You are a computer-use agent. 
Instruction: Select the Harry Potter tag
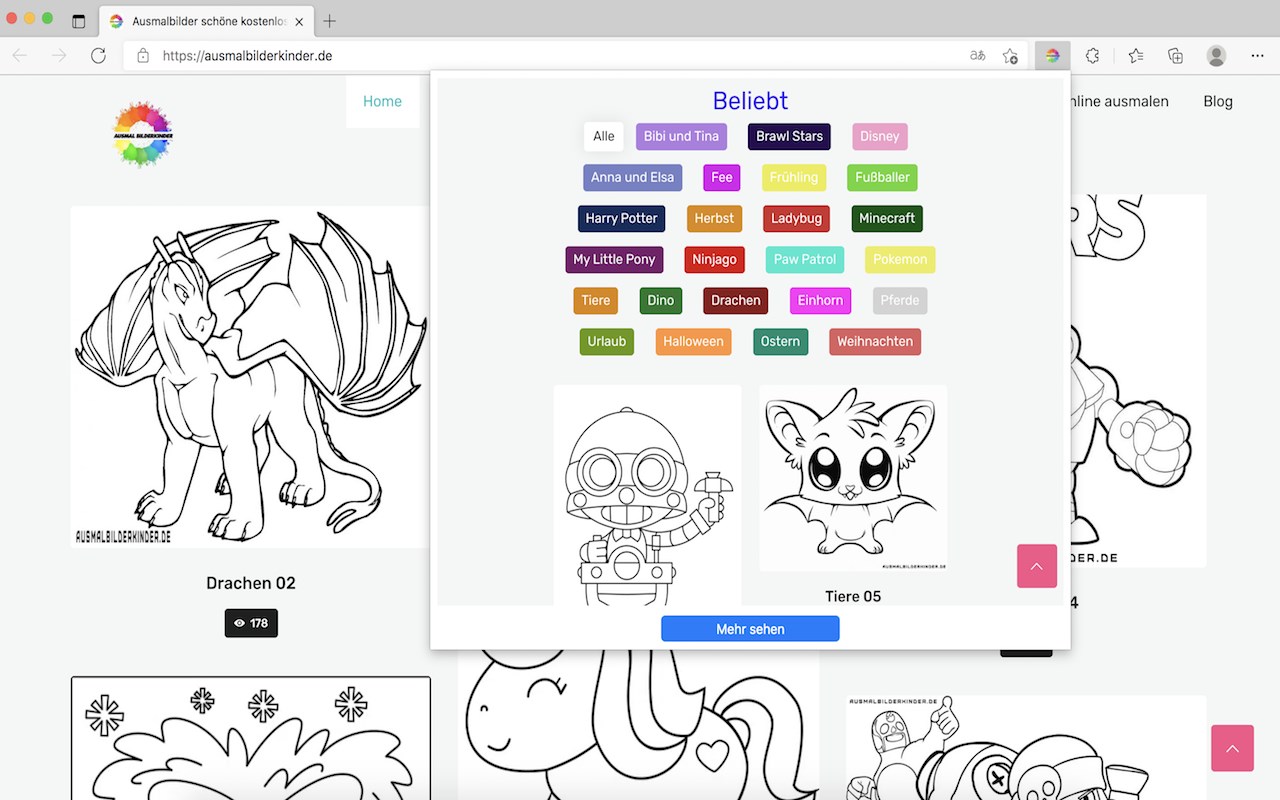tap(622, 218)
